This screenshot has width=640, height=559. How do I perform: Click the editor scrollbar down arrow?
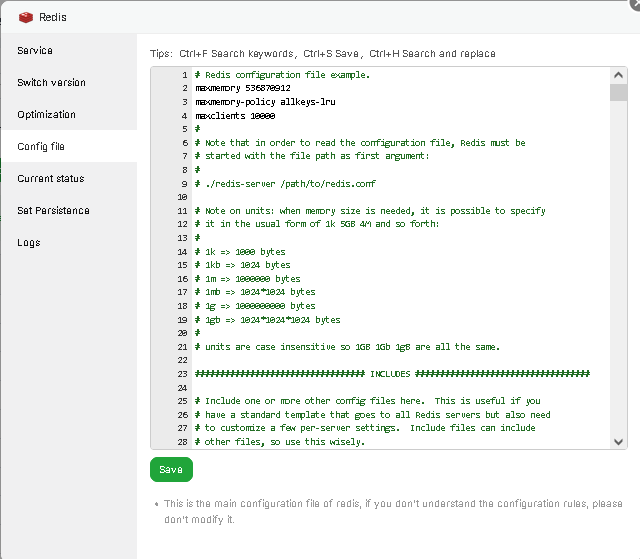click(x=618, y=442)
